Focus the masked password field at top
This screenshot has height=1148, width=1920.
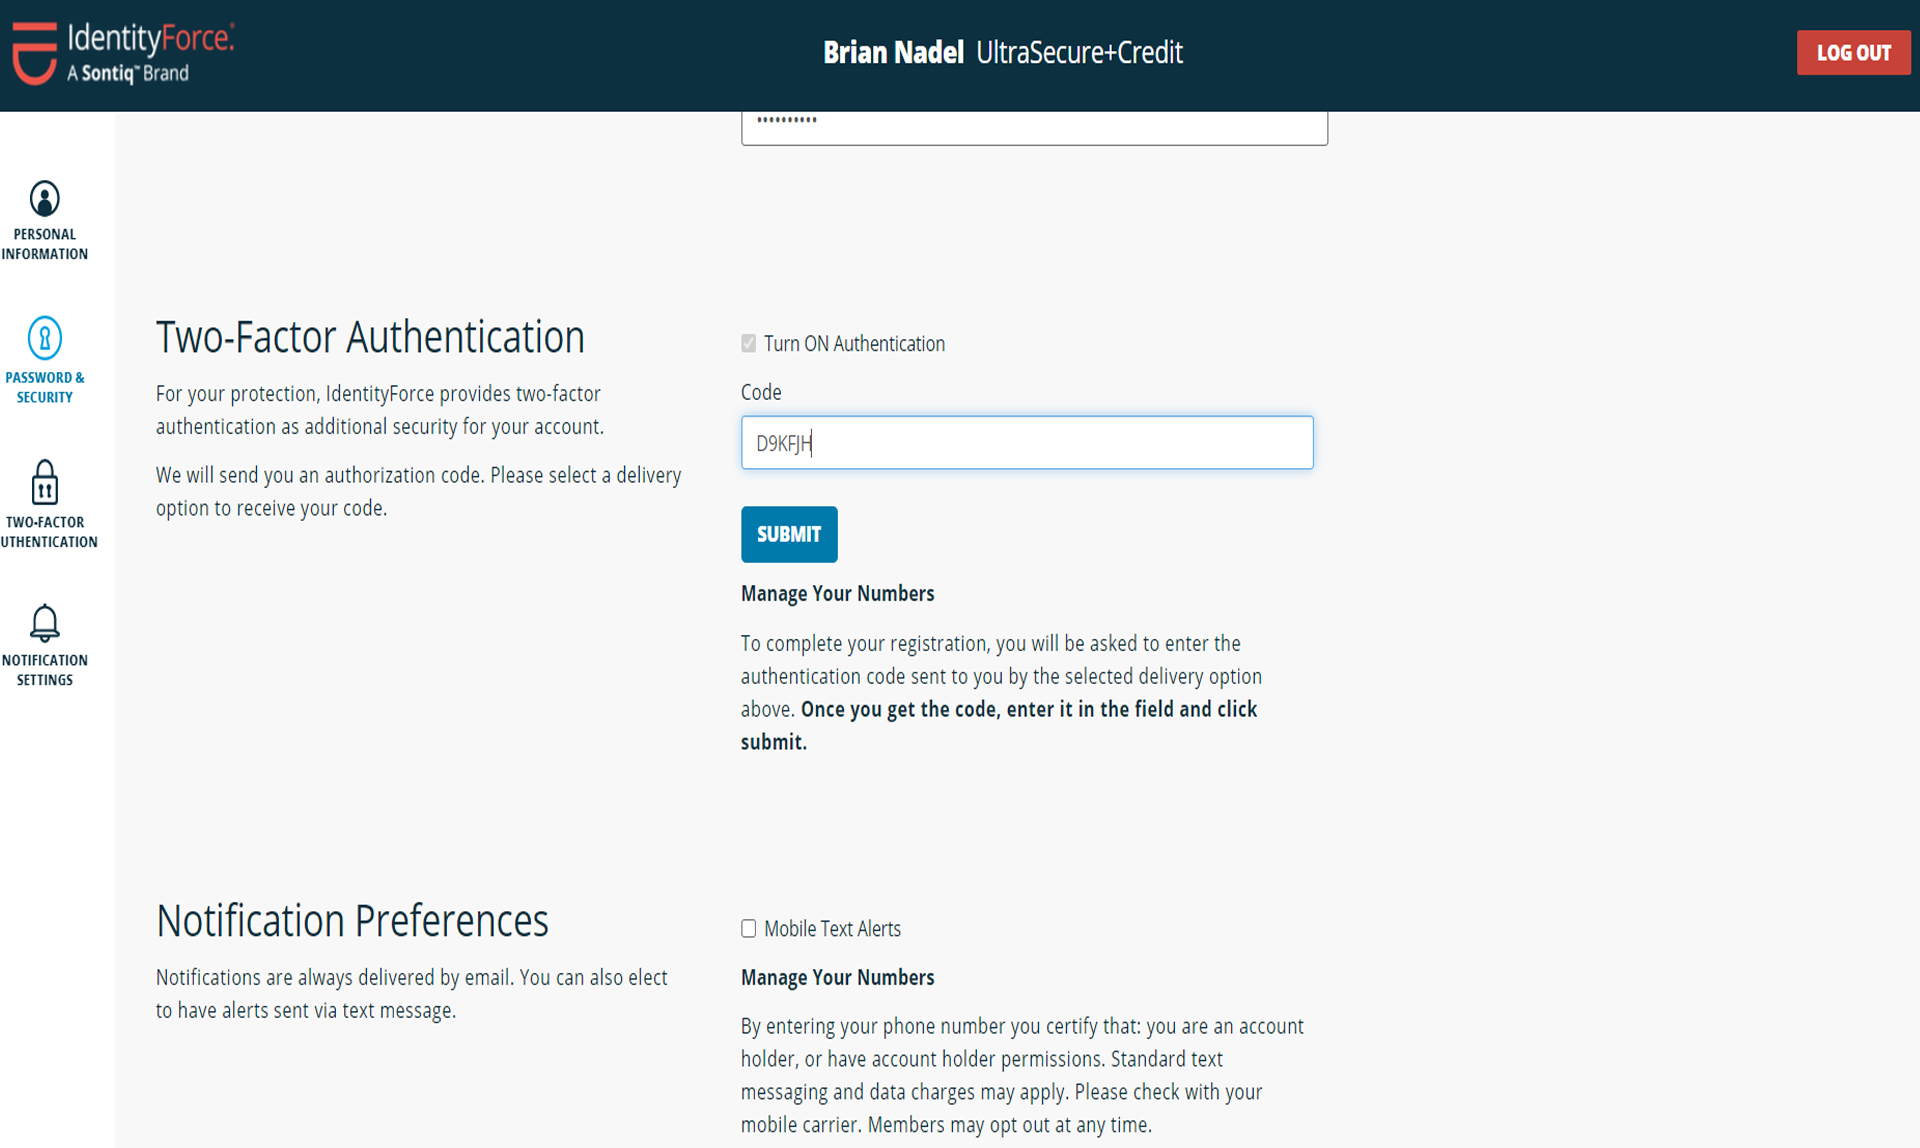click(1034, 127)
